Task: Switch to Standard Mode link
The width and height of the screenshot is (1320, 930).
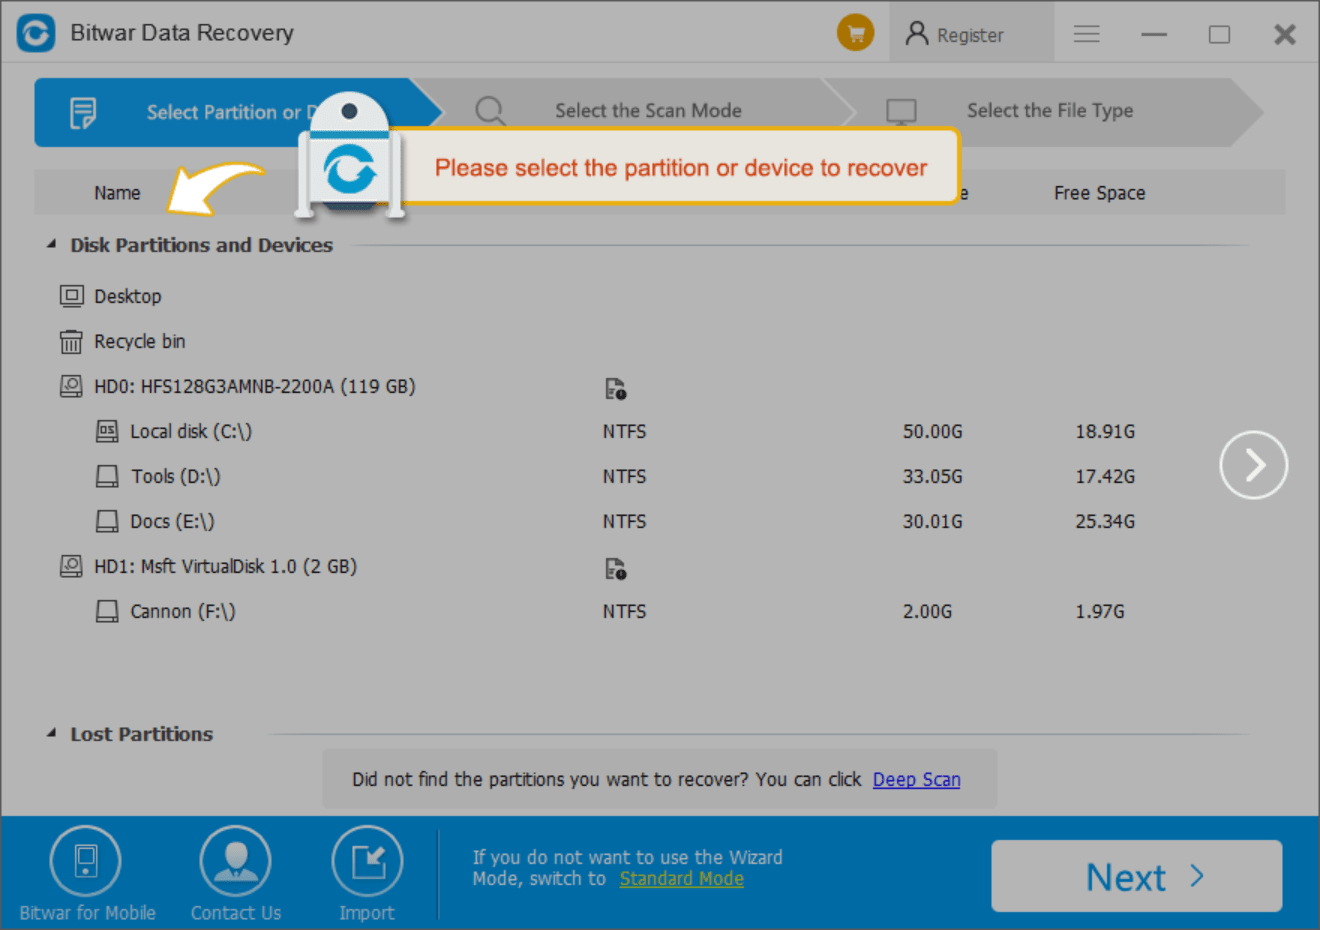Action: pos(681,879)
